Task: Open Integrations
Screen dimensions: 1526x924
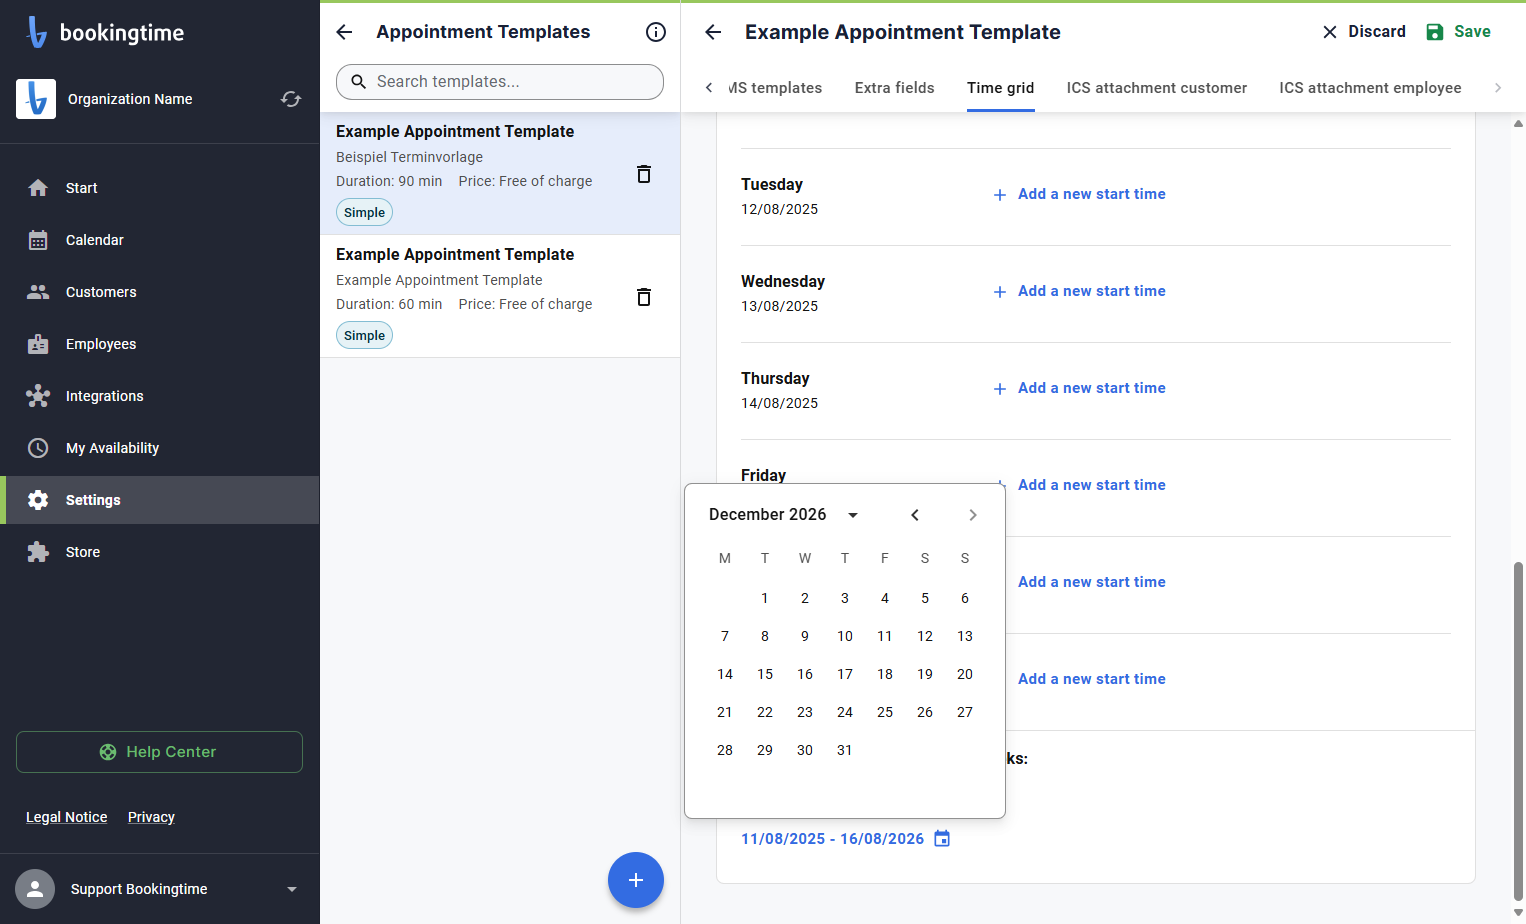Action: (x=160, y=396)
